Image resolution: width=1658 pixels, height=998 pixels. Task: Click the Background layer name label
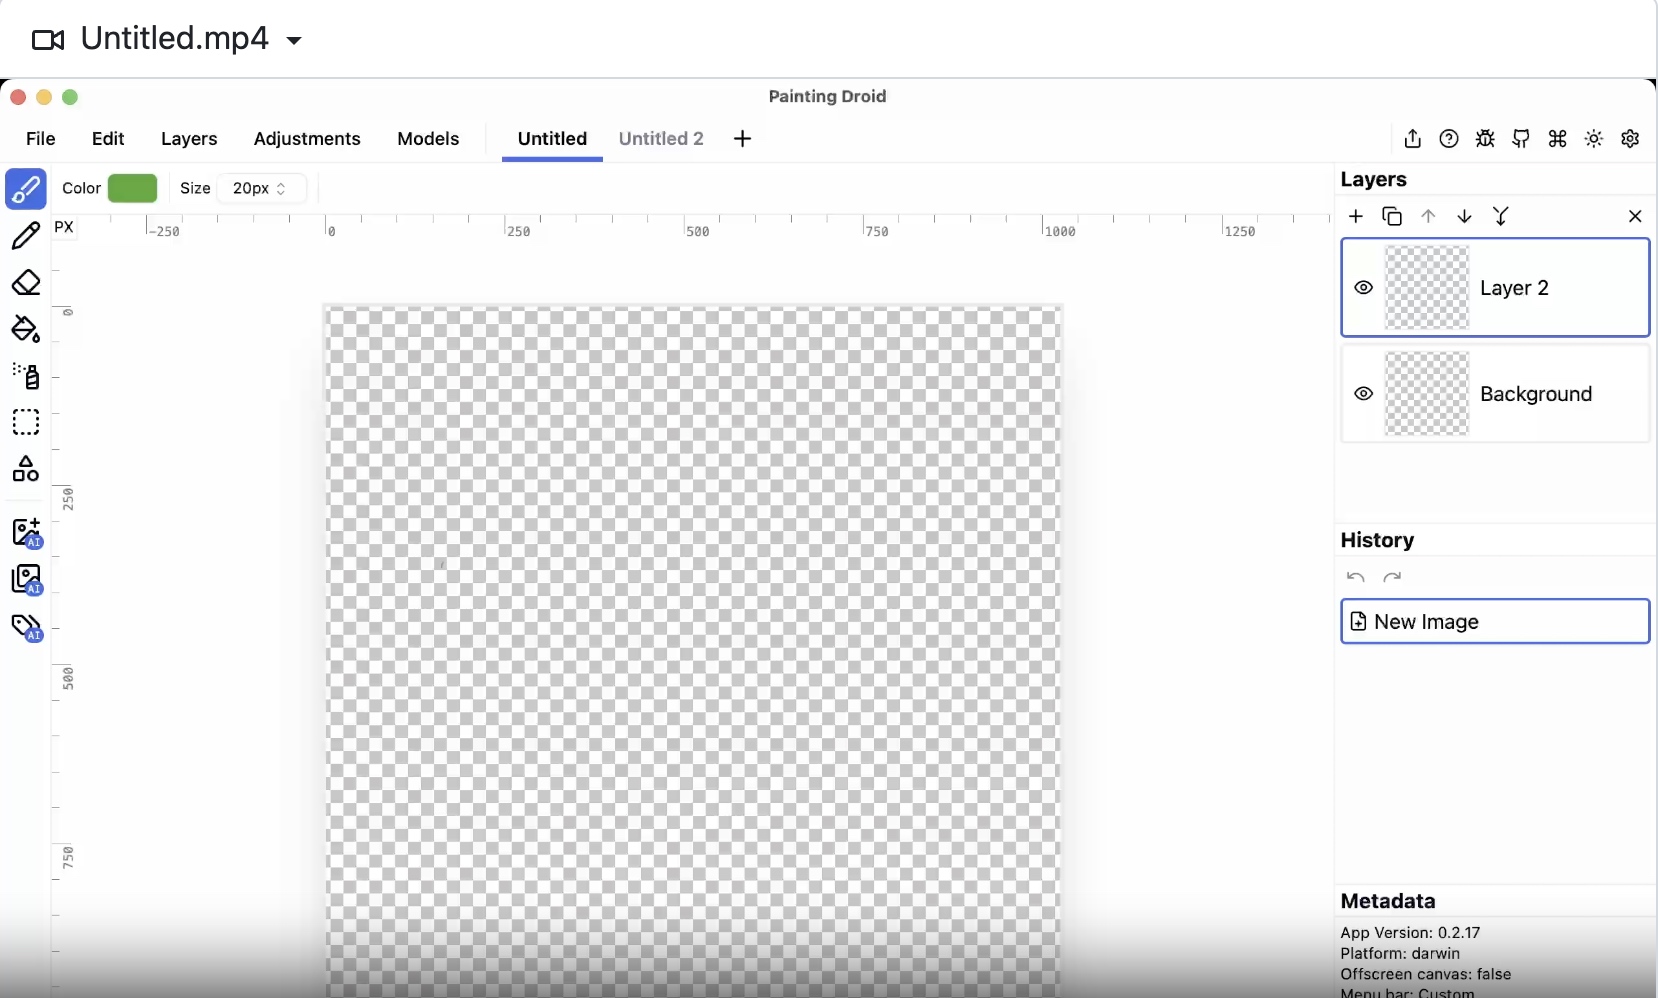1536,394
